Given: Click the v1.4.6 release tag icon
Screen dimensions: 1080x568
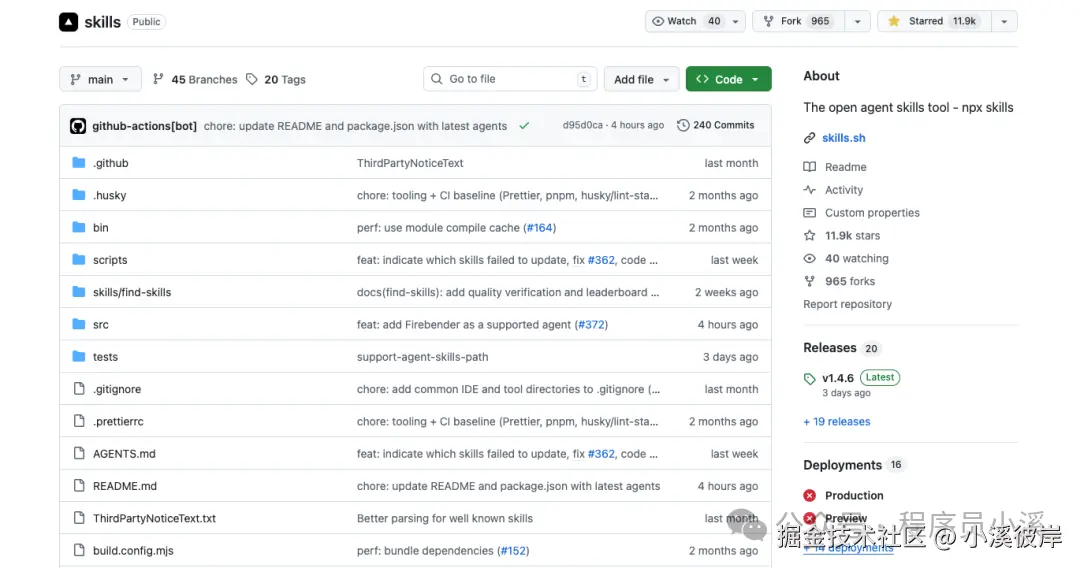Looking at the screenshot, I should [x=809, y=378].
